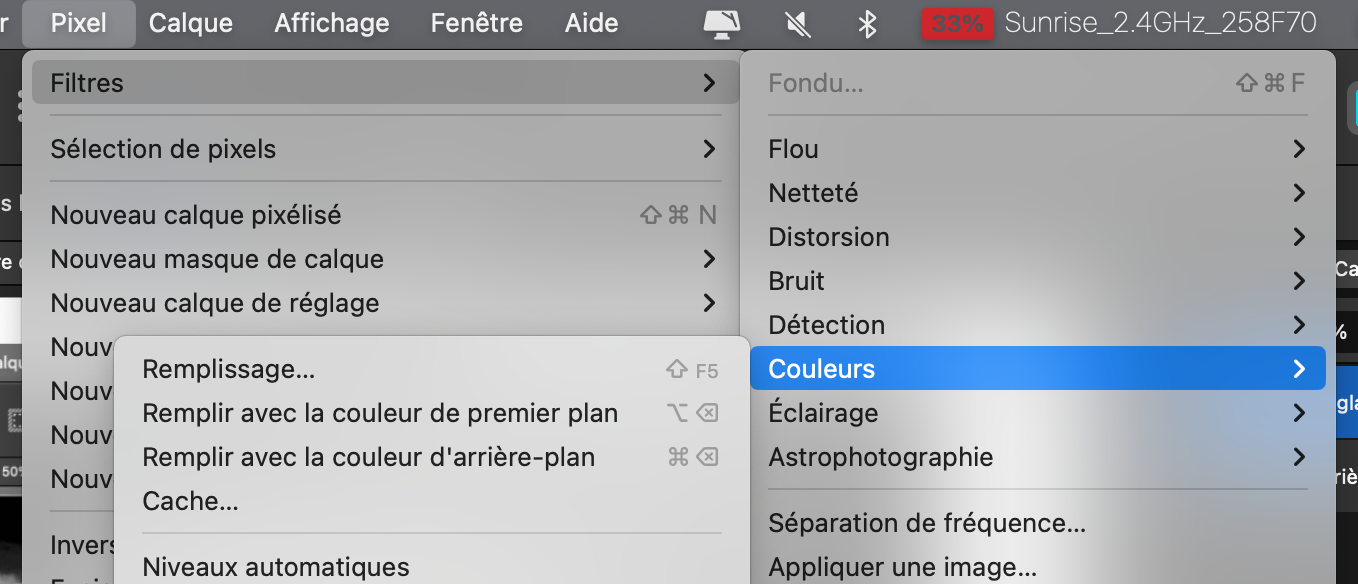This screenshot has height=584, width=1358.
Task: Open the Aide menu
Action: (x=592, y=23)
